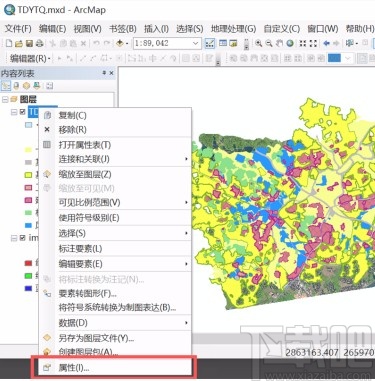375x381 pixels.
Task: Click the red legend swatch under im layer
Action: point(29,263)
